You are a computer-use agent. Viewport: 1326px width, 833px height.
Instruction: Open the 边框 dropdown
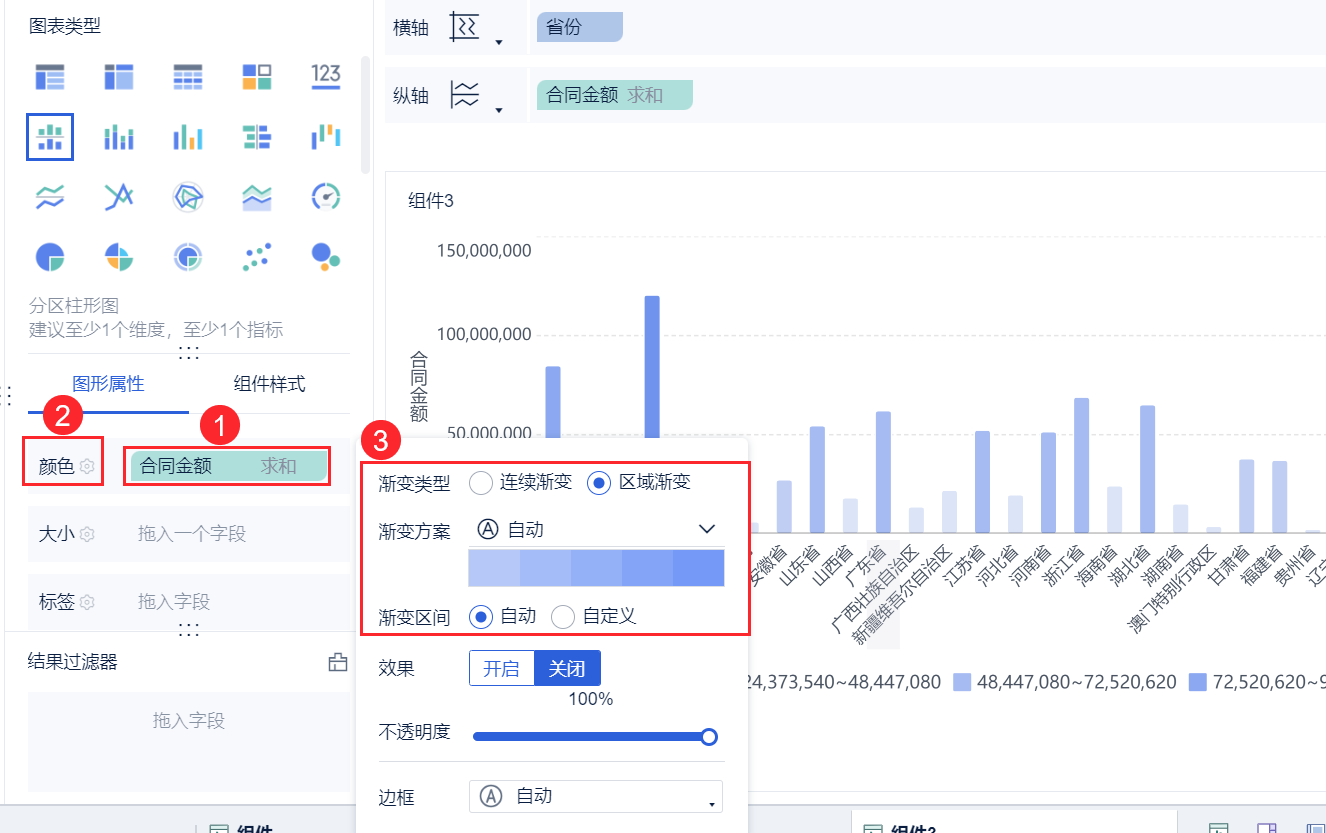(x=596, y=797)
